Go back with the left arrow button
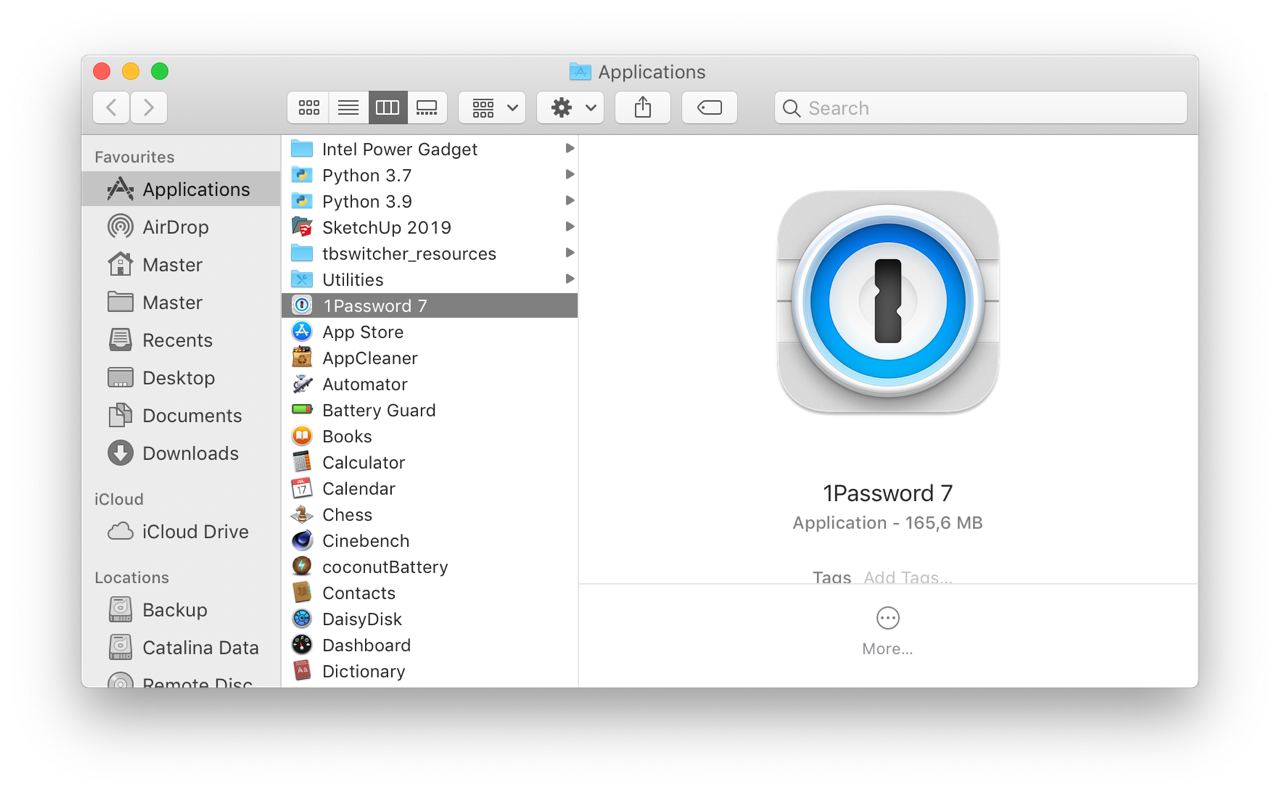 coord(111,108)
